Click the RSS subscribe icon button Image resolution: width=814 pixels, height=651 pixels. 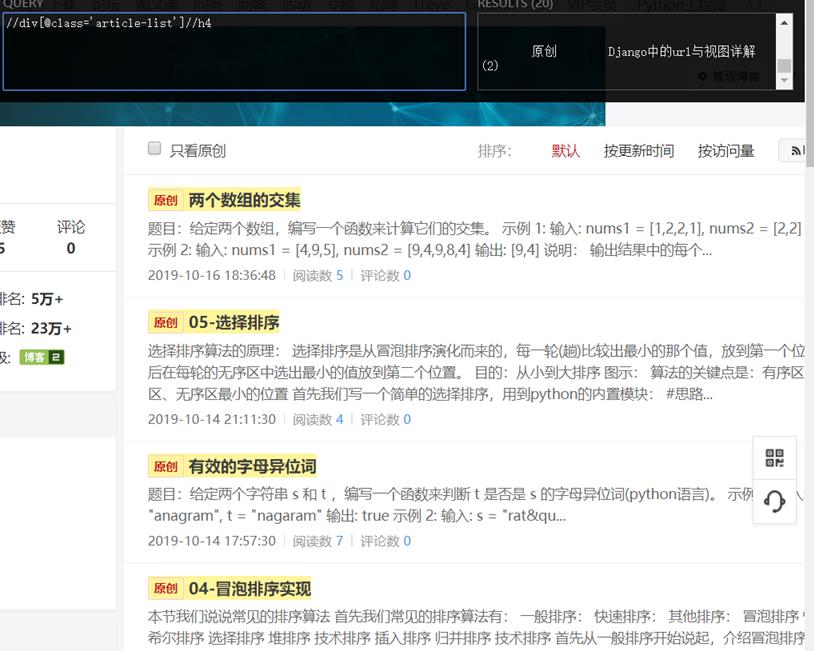coord(797,151)
